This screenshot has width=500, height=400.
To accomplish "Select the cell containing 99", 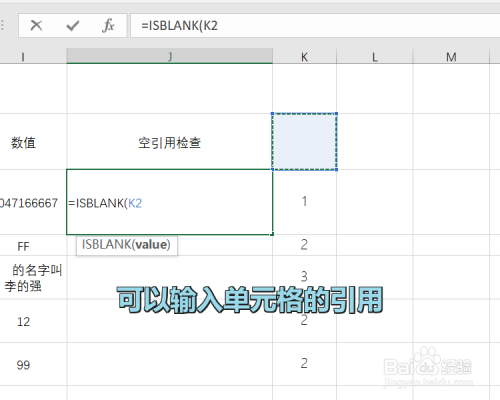I will click(x=33, y=365).
